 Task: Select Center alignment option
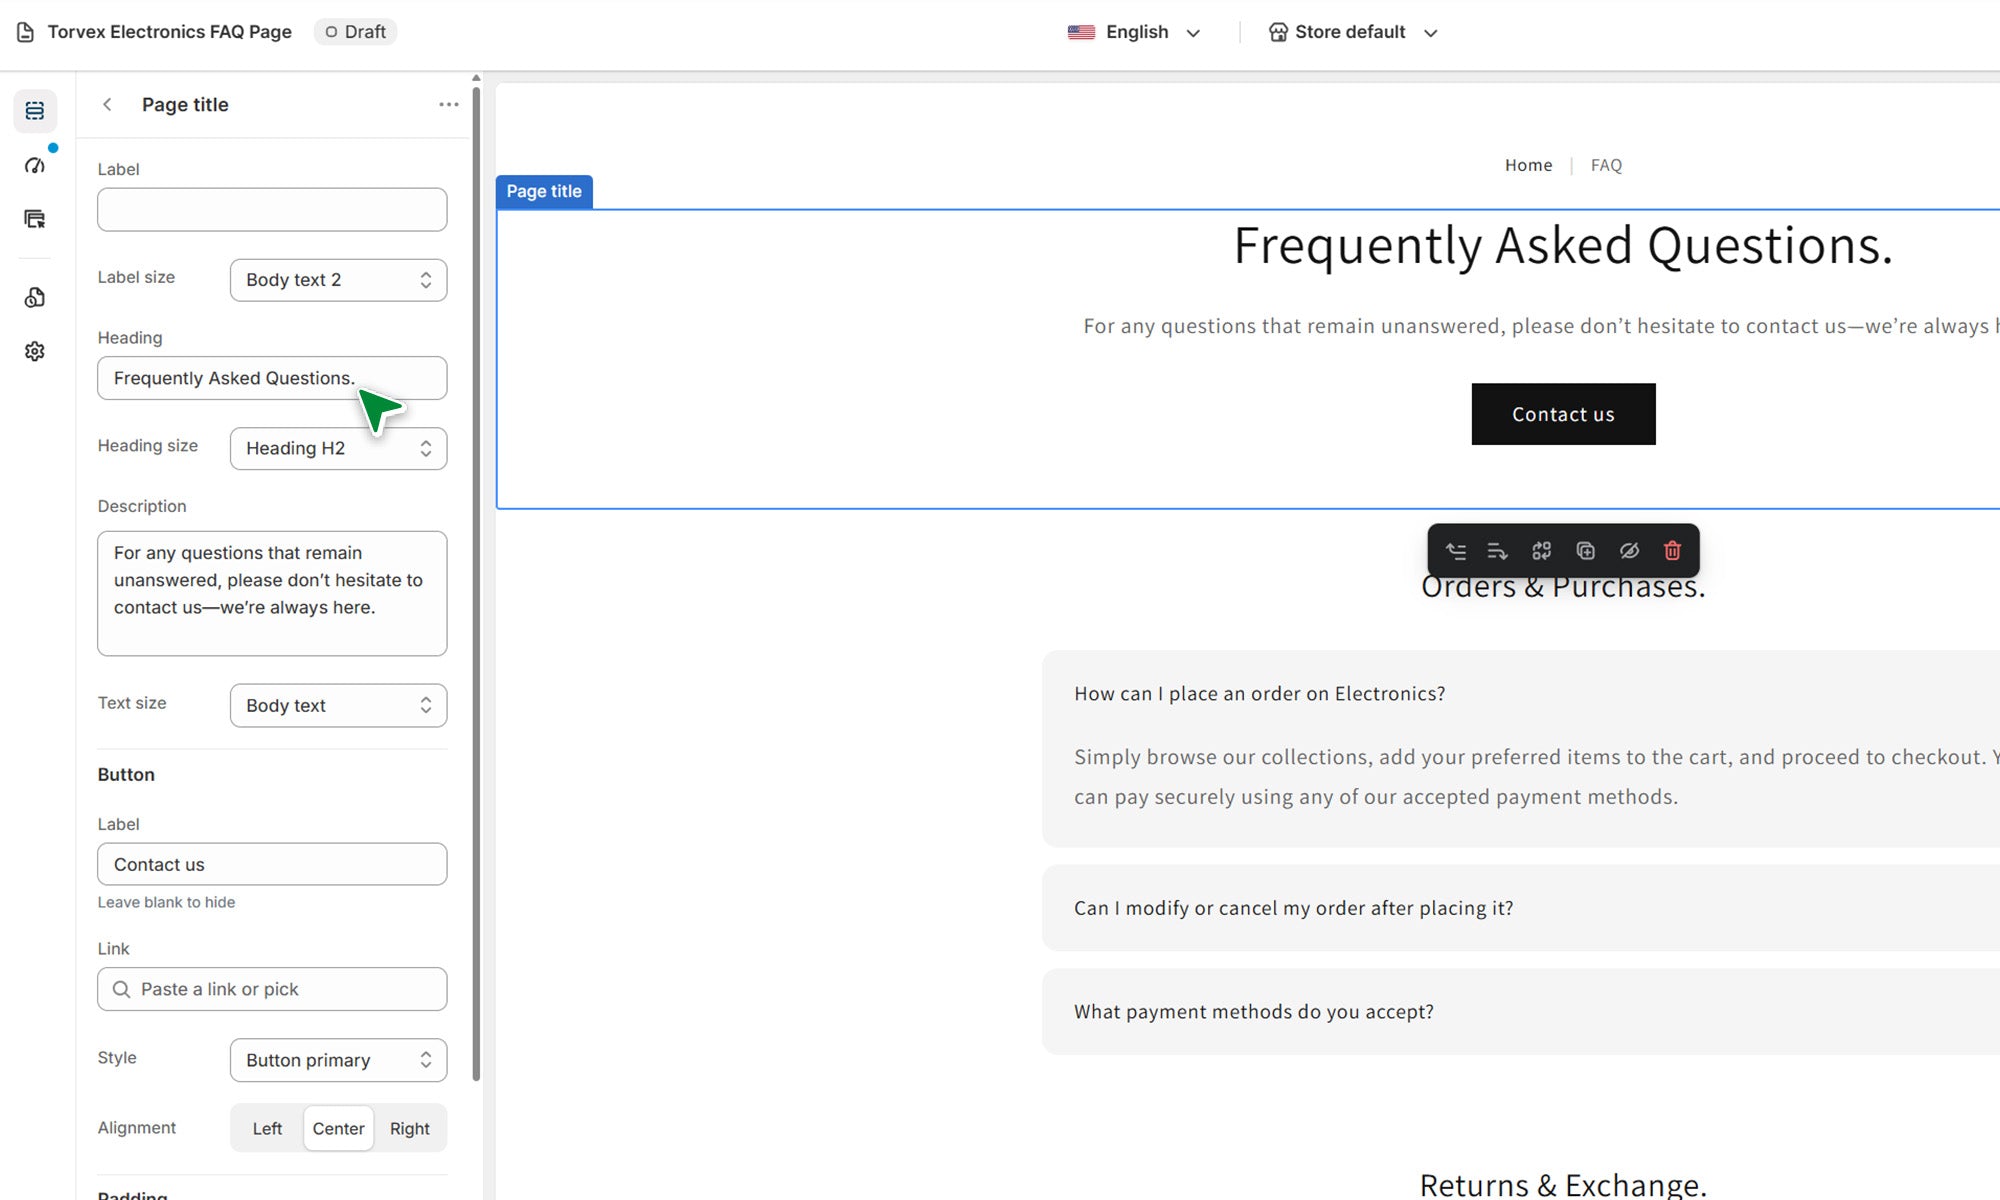338,1128
